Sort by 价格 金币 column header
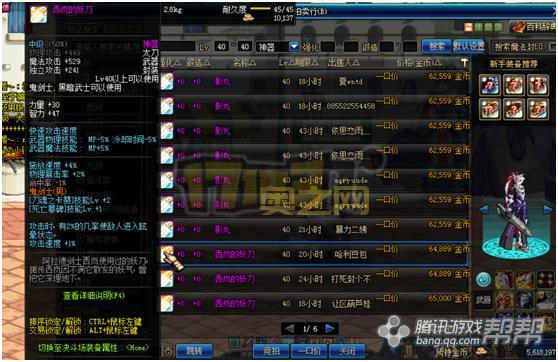Image resolution: width=558 pixels, height=362 pixels. 419,63
